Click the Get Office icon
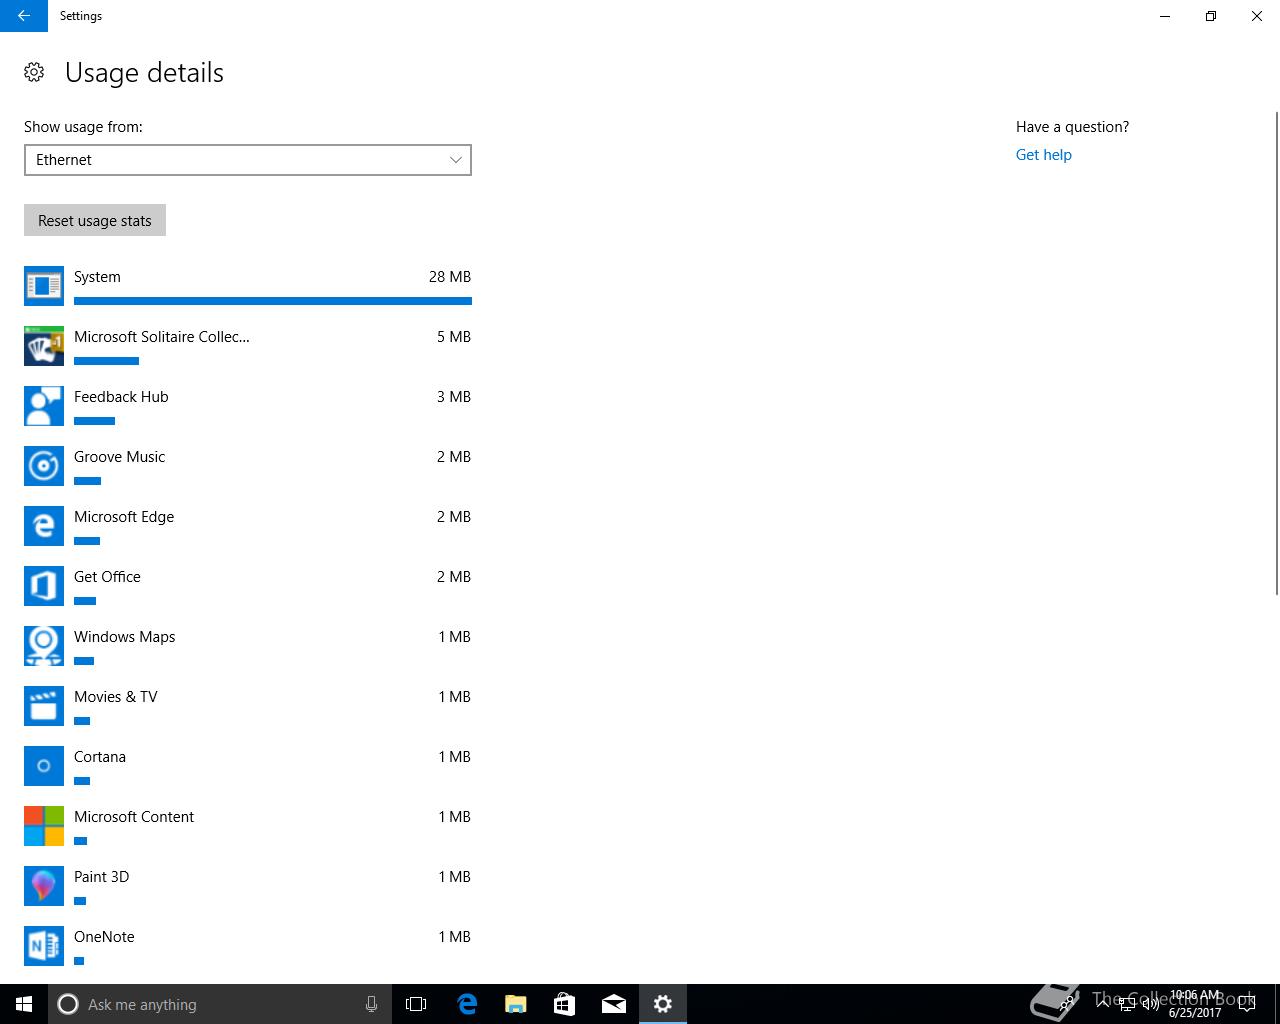1280x1024 pixels. click(x=44, y=586)
